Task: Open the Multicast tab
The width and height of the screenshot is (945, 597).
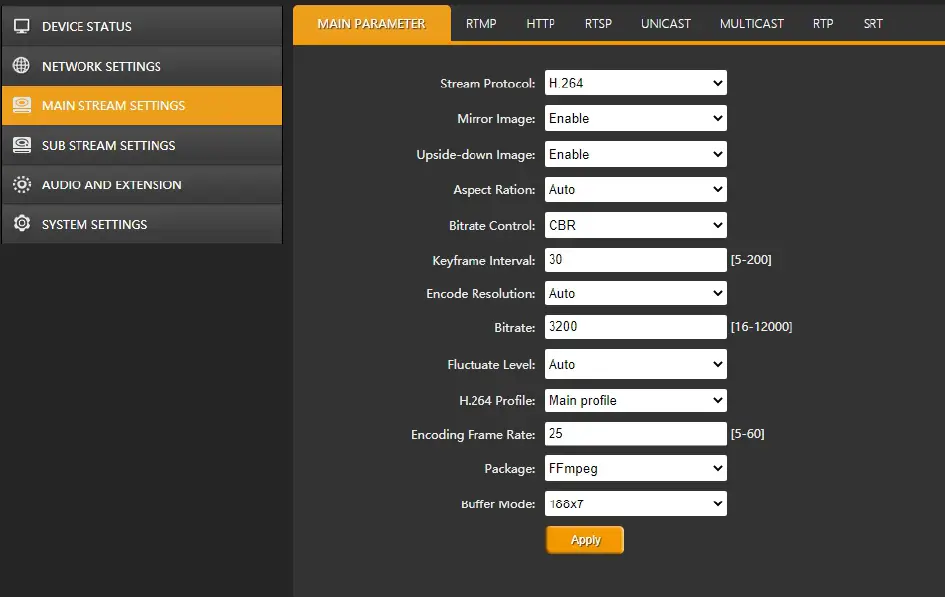Action: (752, 24)
